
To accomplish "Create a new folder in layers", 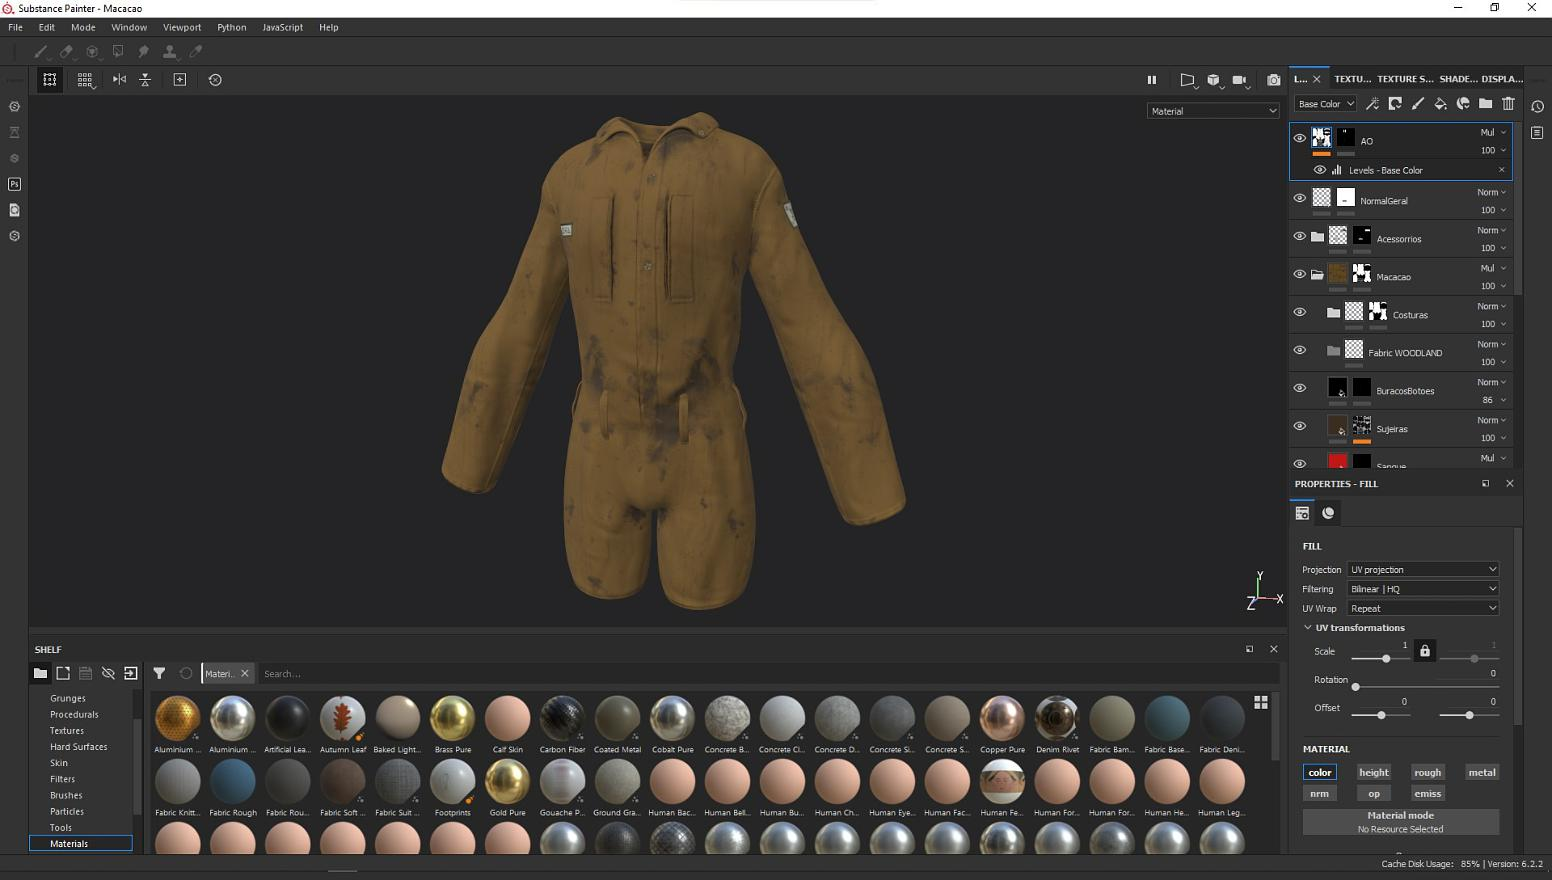I will tap(1486, 104).
